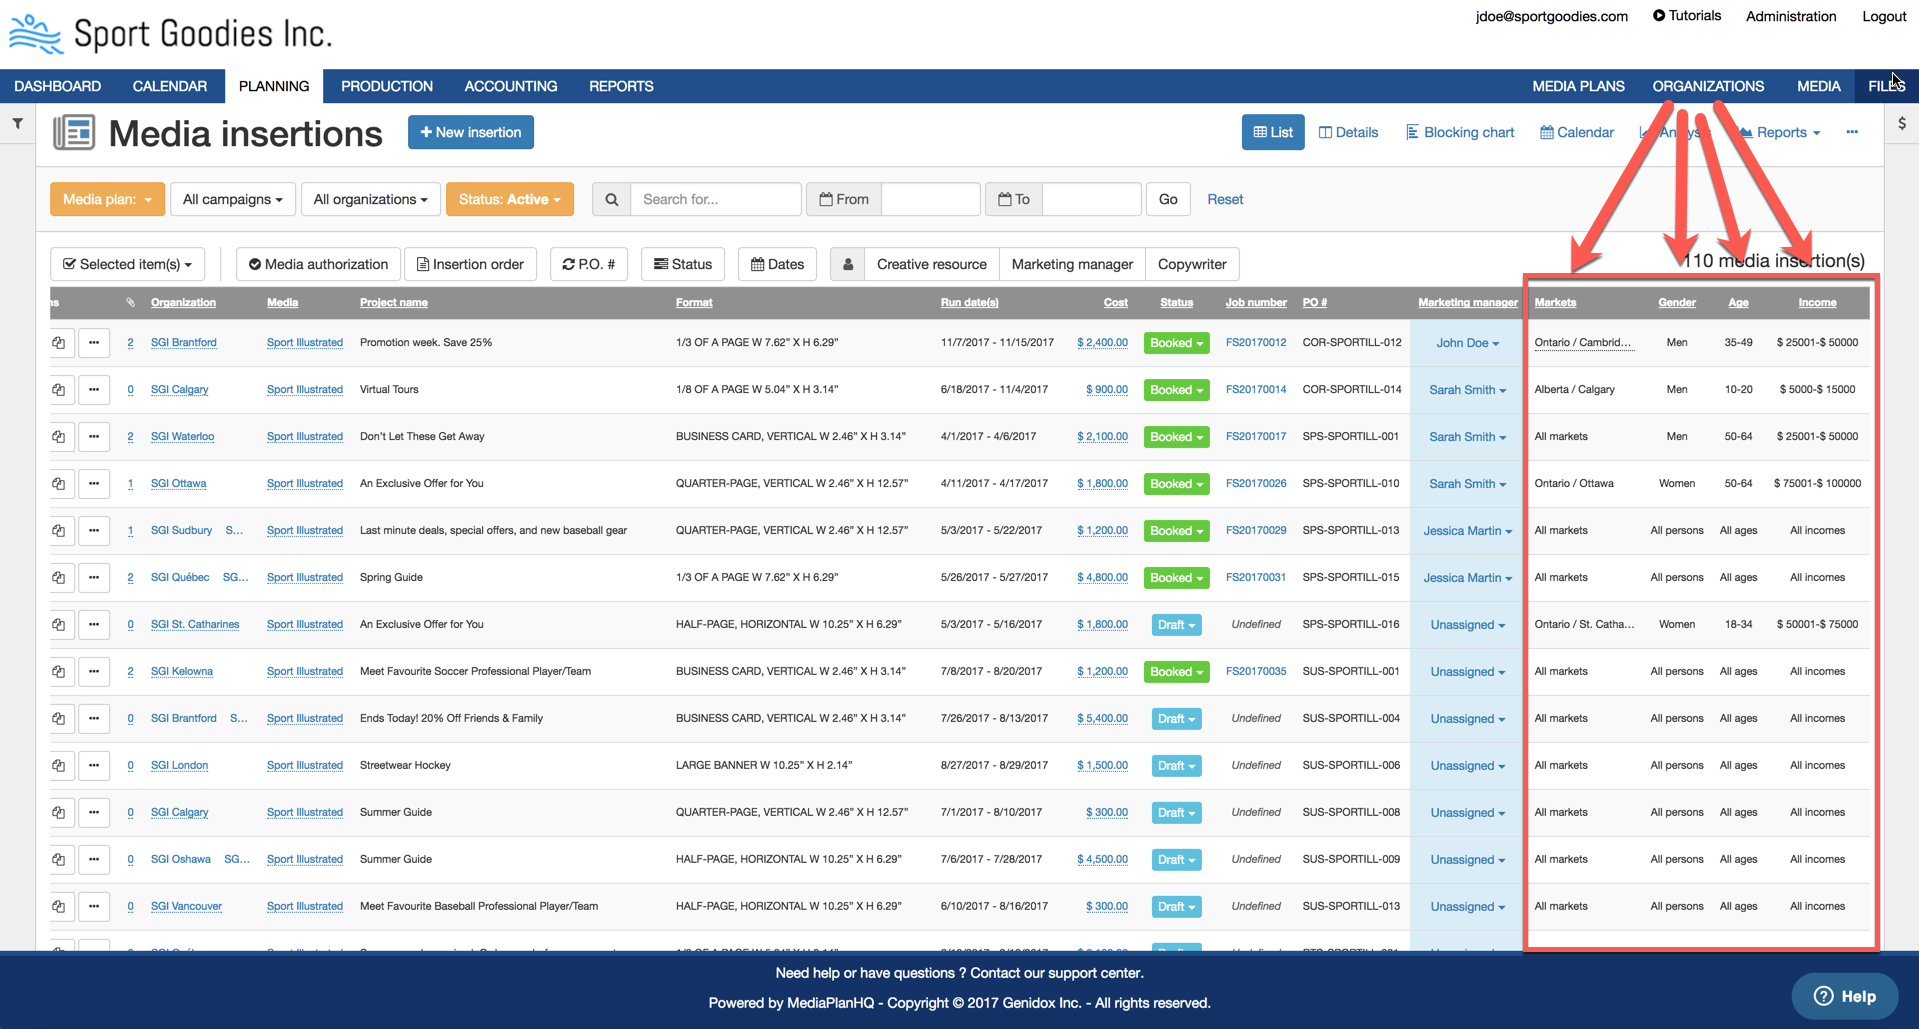Click the New insertion button
Image resolution: width=1919 pixels, height=1029 pixels.
[470, 132]
